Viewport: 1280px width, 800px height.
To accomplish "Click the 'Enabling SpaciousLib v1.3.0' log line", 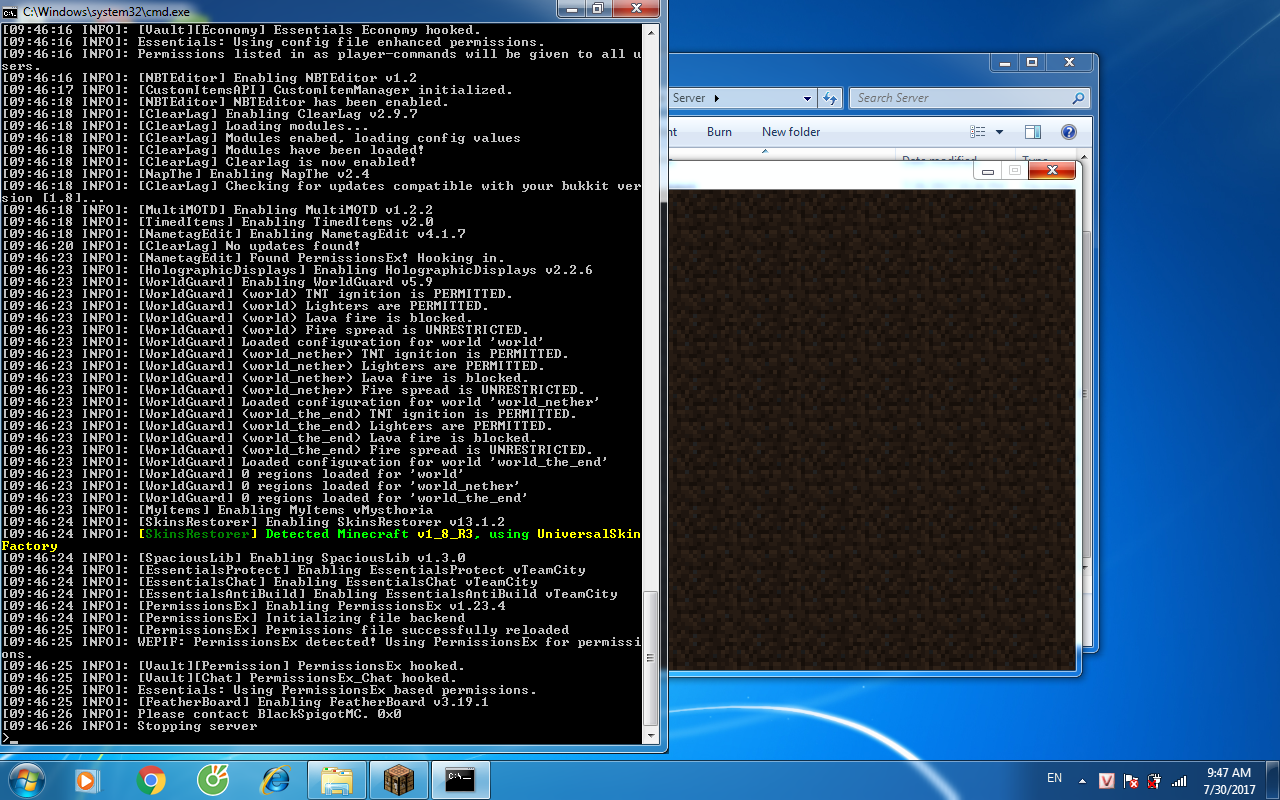I will (x=233, y=558).
